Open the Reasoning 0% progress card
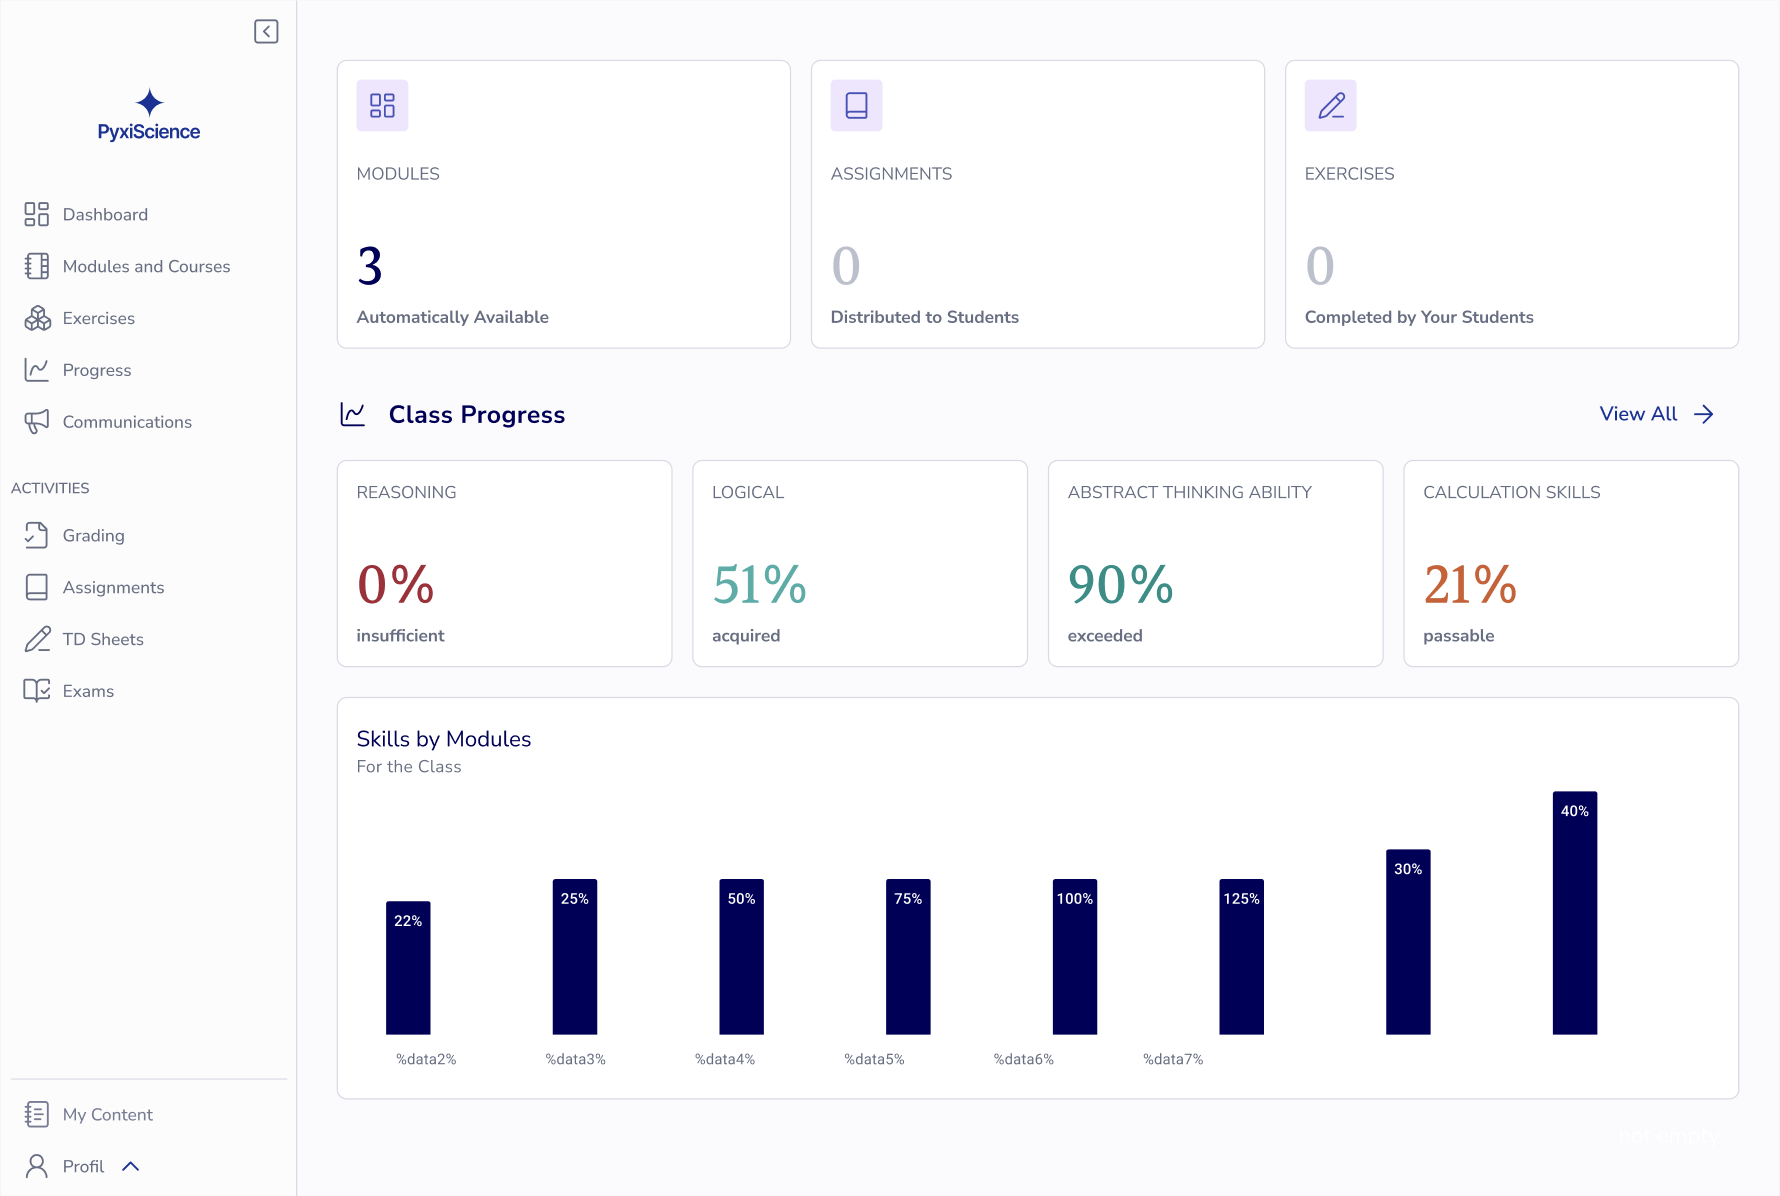The height and width of the screenshot is (1196, 1780). (x=504, y=563)
